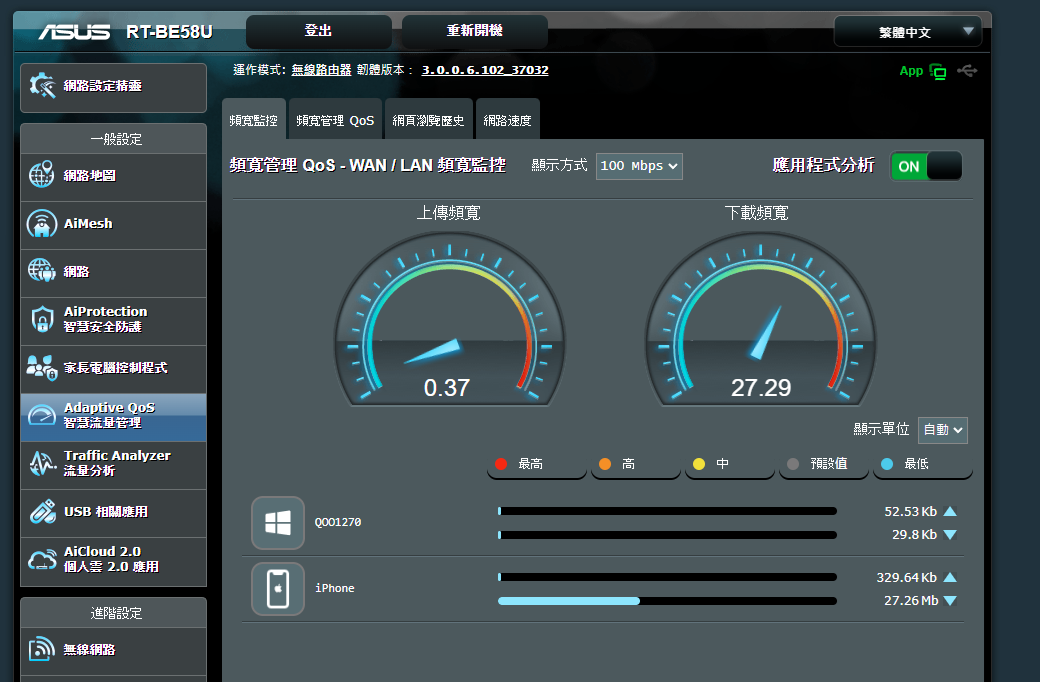Screen dimensions: 1040x682
Task: Select the red 最高 priority swatch
Action: (x=501, y=464)
